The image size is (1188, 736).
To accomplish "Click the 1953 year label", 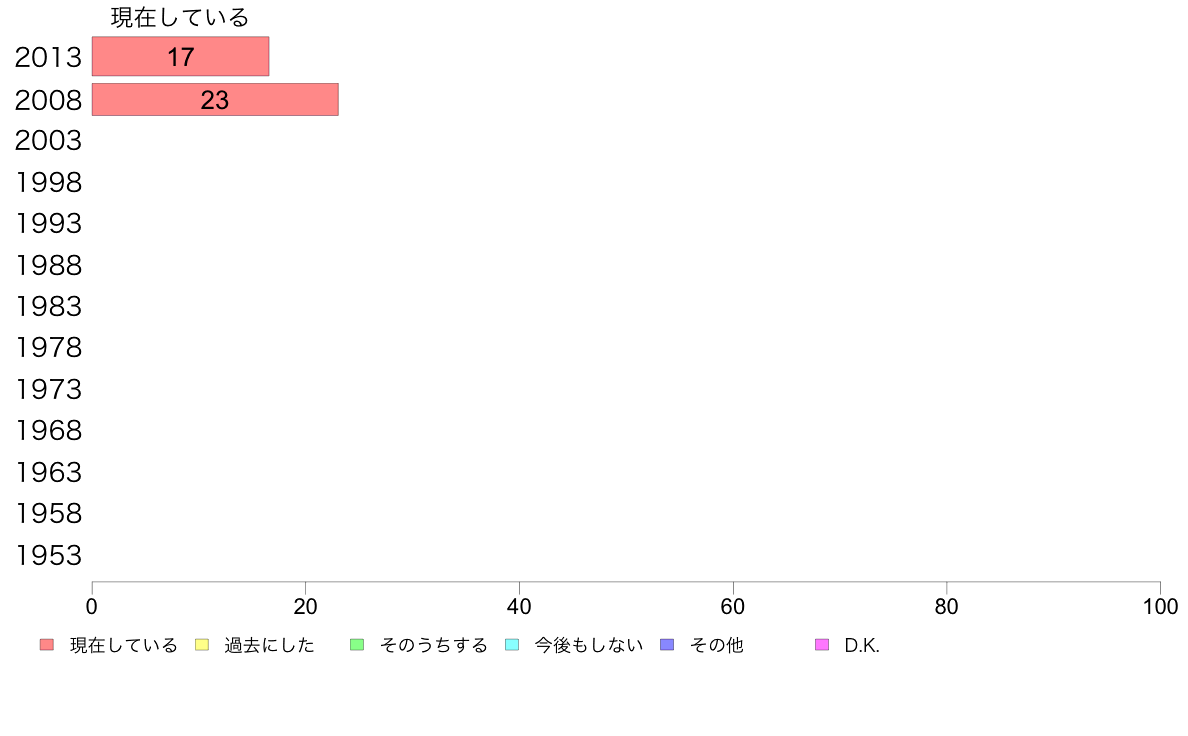I will click(x=48, y=556).
